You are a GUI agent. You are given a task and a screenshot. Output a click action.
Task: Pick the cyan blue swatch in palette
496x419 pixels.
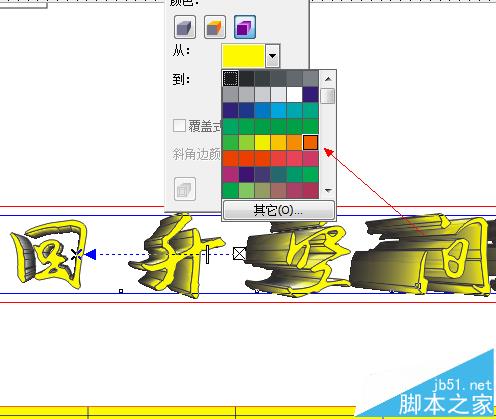(x=278, y=110)
